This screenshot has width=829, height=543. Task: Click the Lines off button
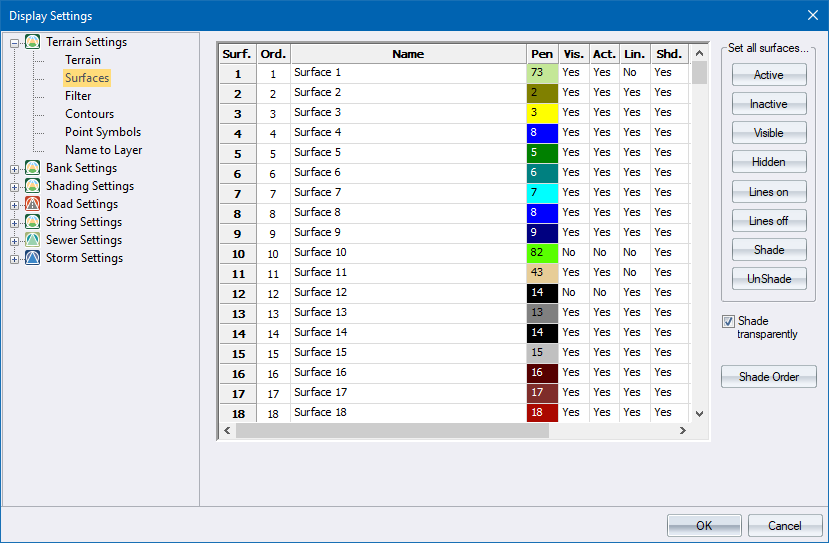tap(768, 221)
